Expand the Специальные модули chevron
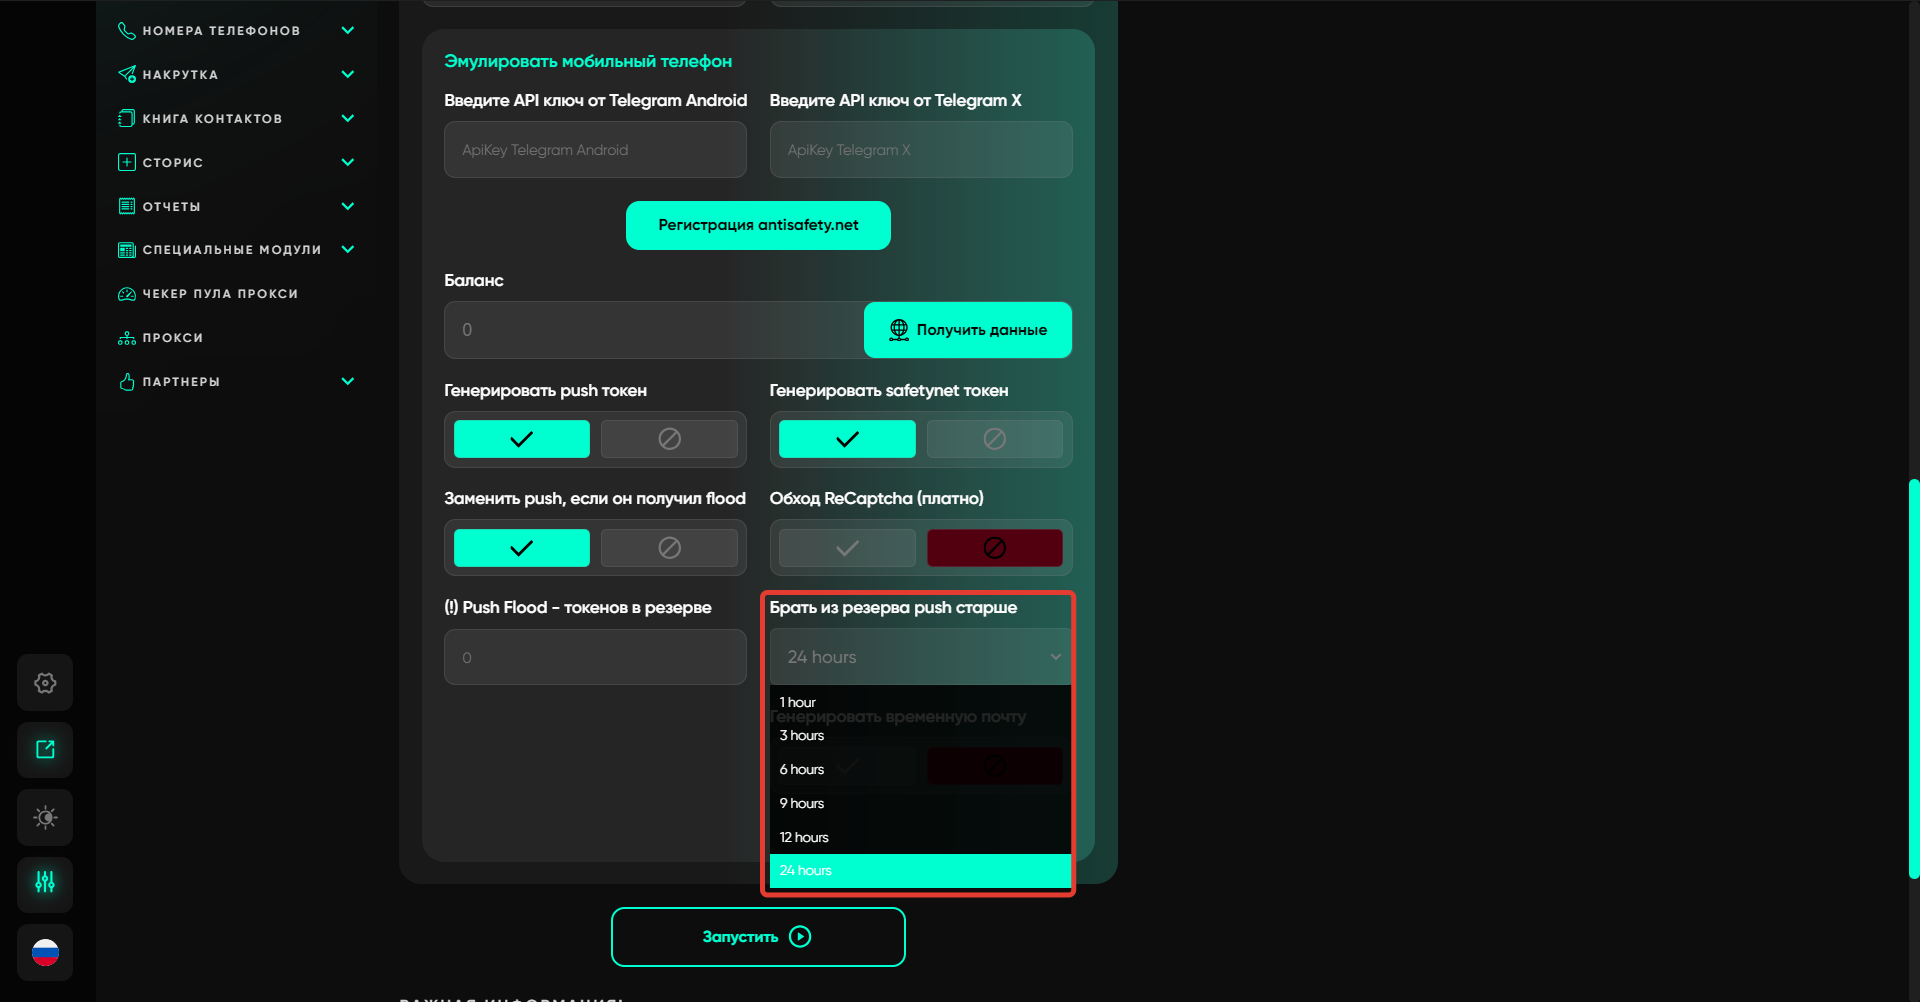The height and width of the screenshot is (1002, 1920). [x=347, y=249]
